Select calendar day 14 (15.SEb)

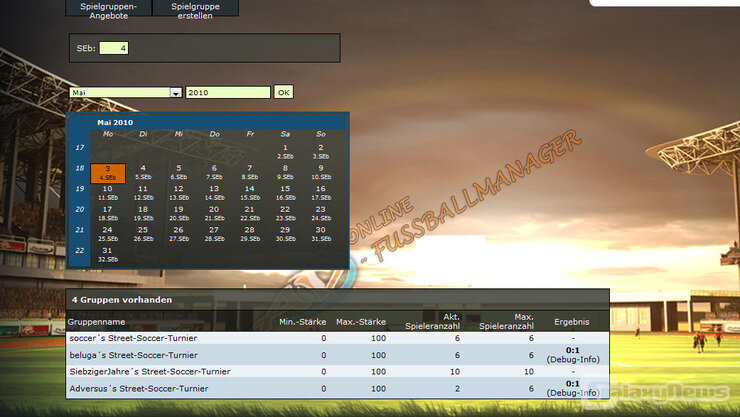pos(250,193)
